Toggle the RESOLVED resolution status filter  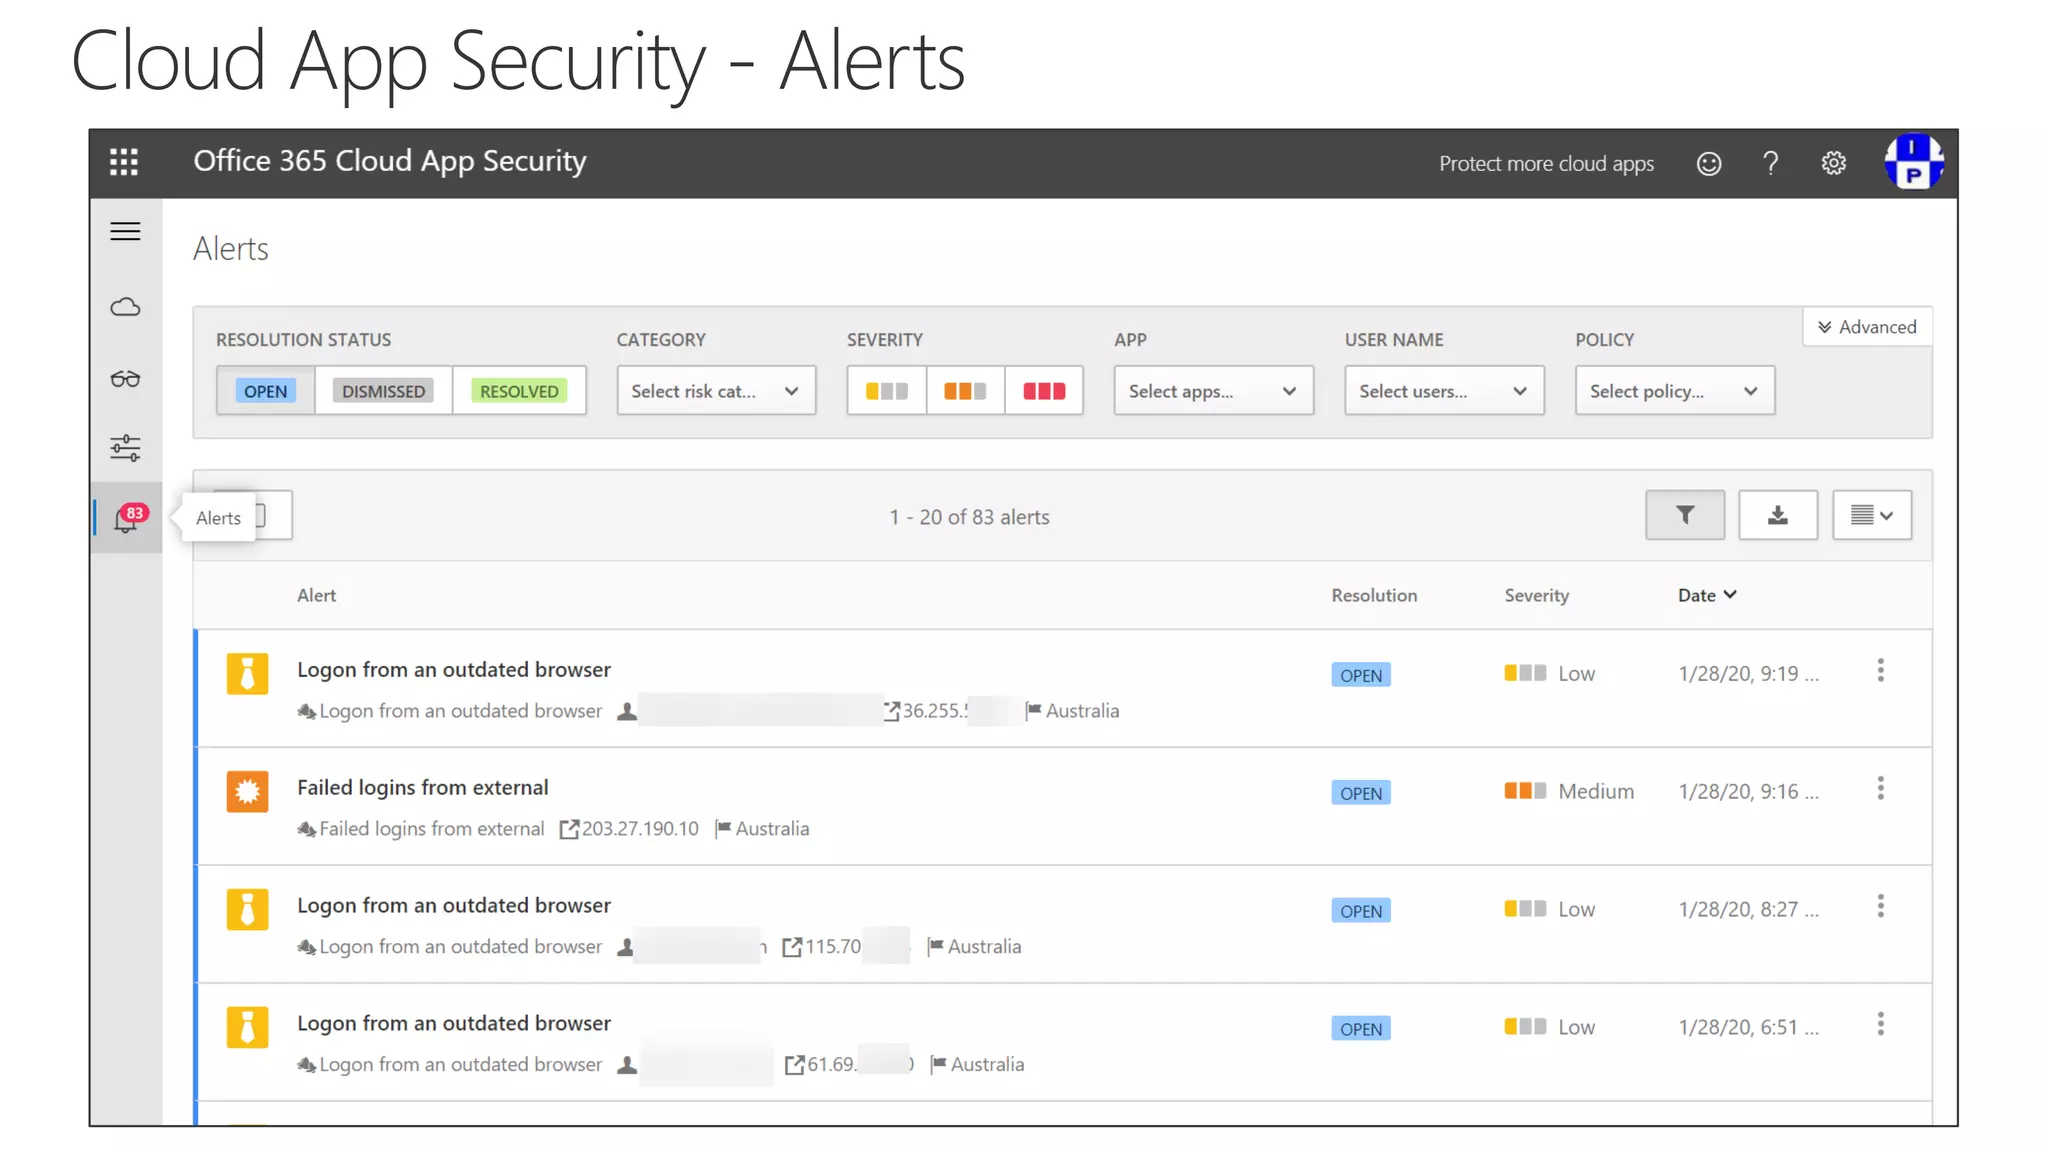tap(519, 391)
